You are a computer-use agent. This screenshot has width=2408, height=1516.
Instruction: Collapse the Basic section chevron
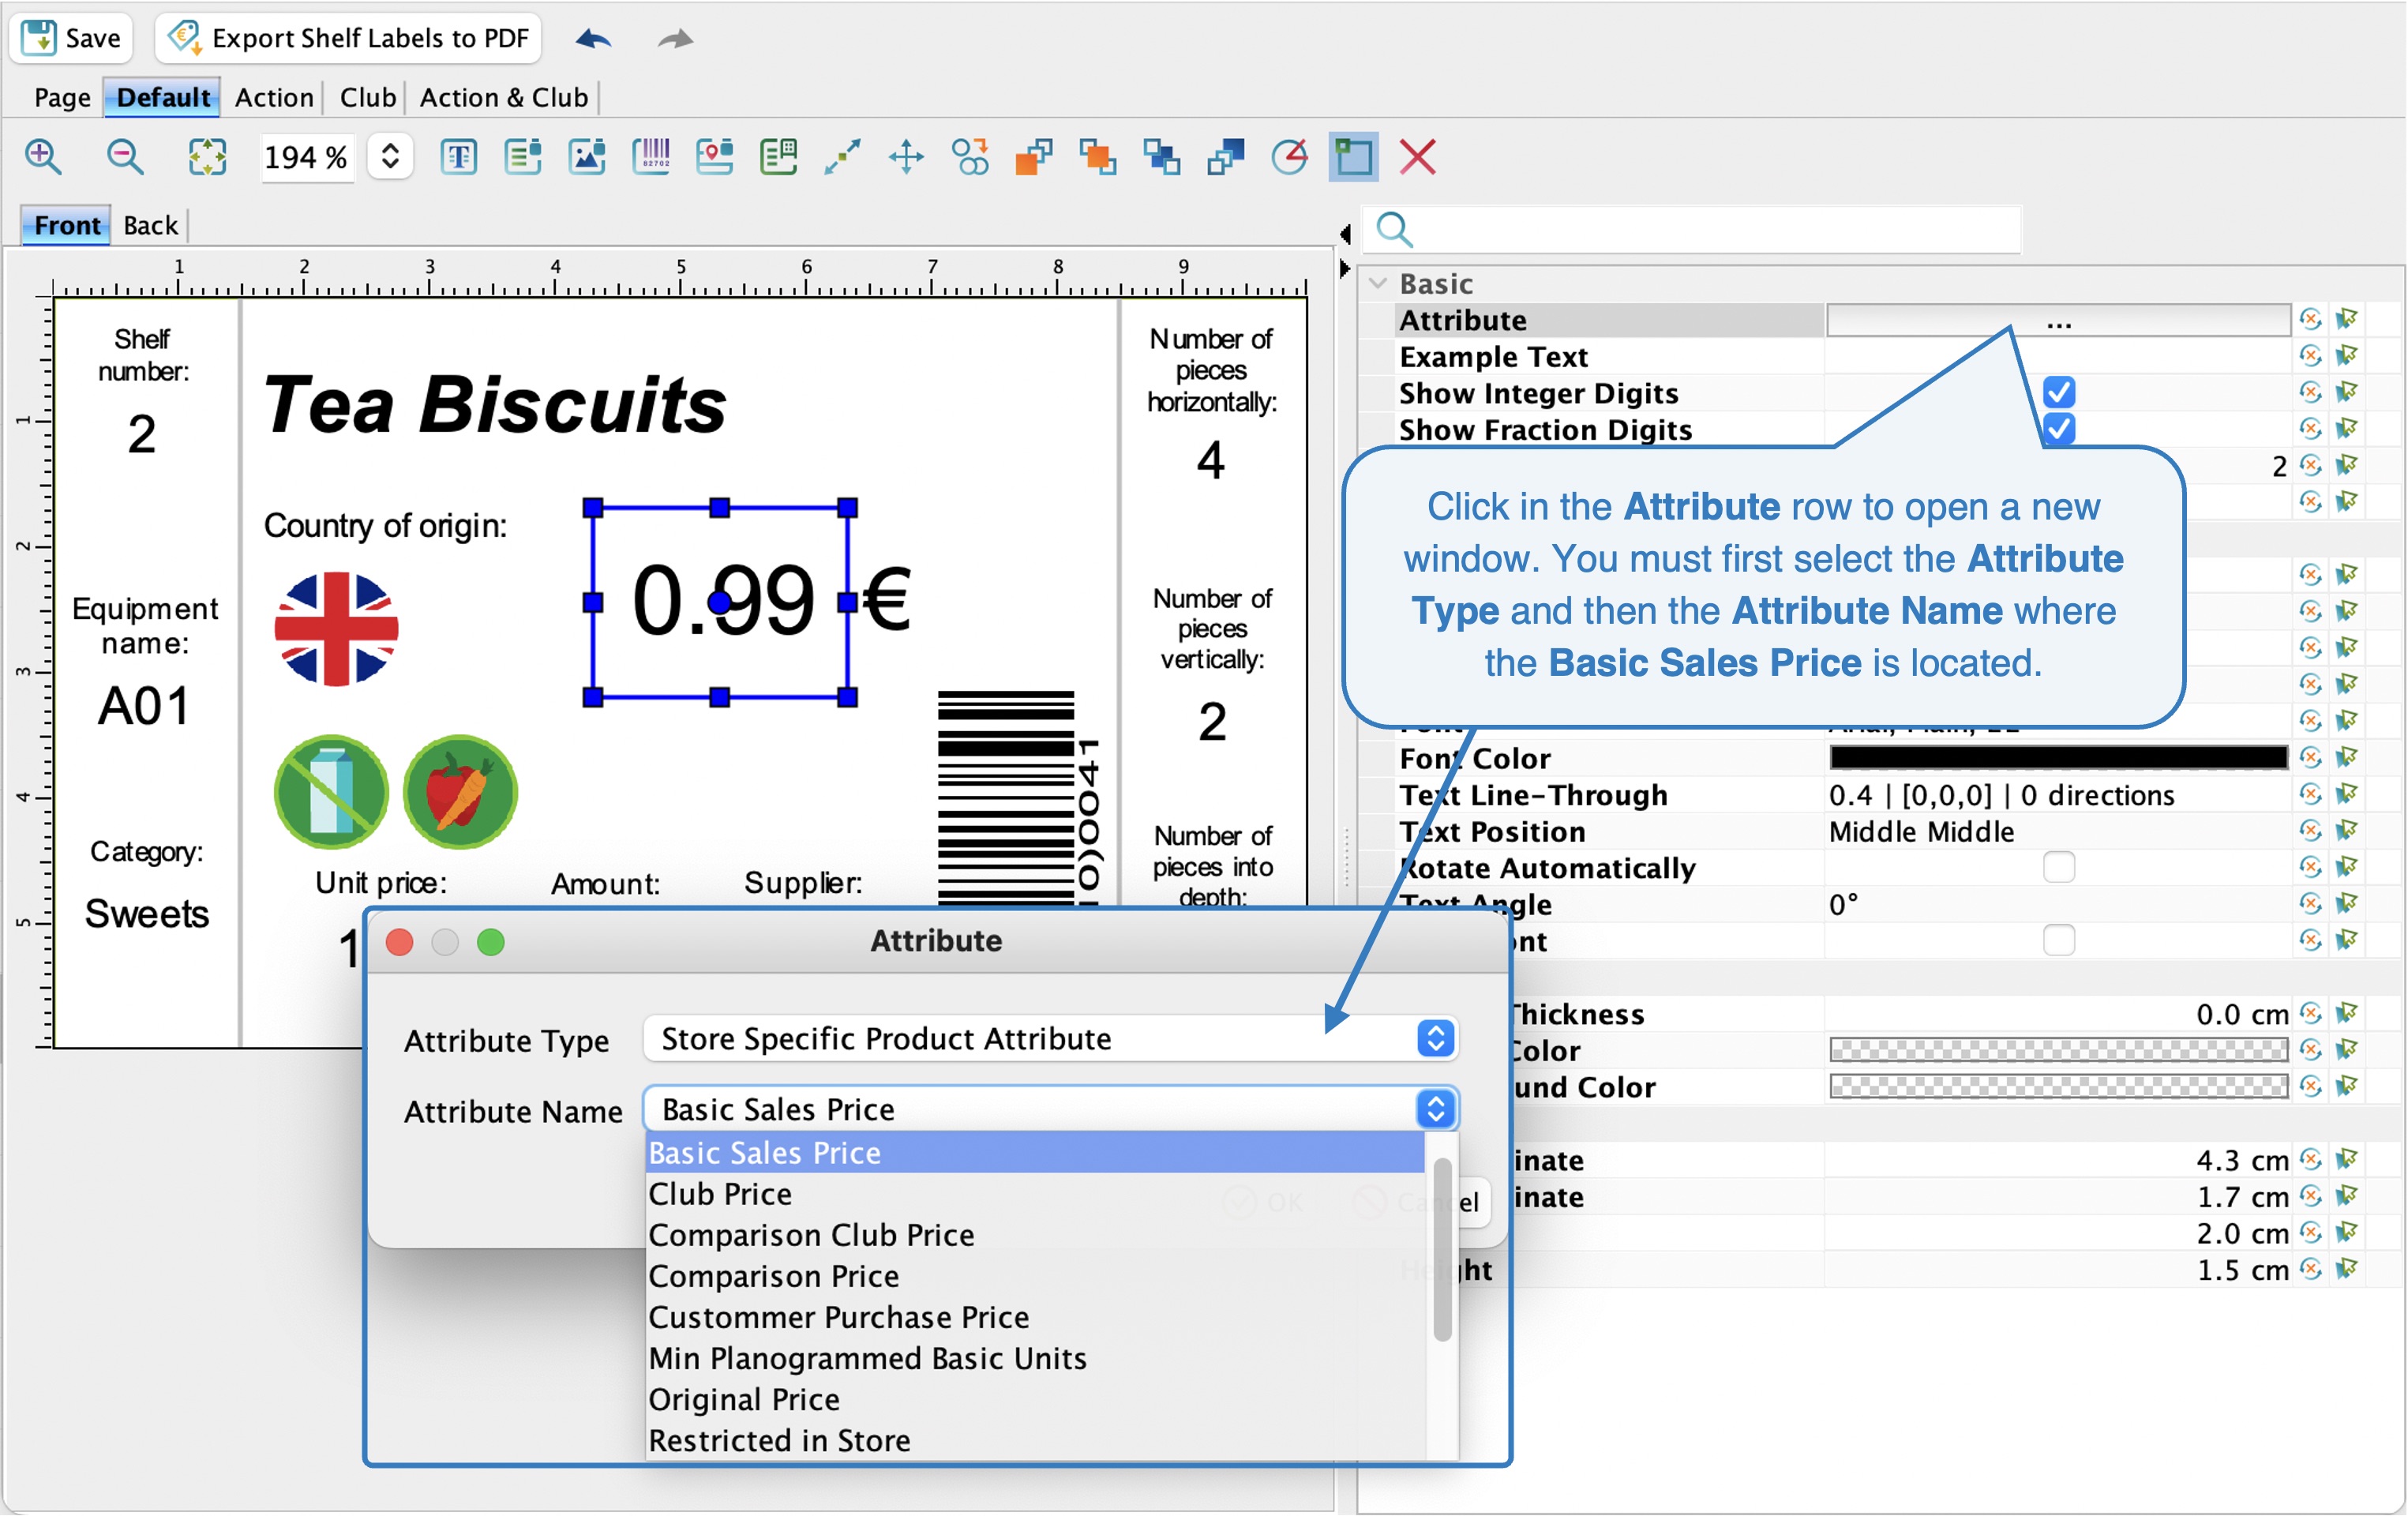(1378, 284)
